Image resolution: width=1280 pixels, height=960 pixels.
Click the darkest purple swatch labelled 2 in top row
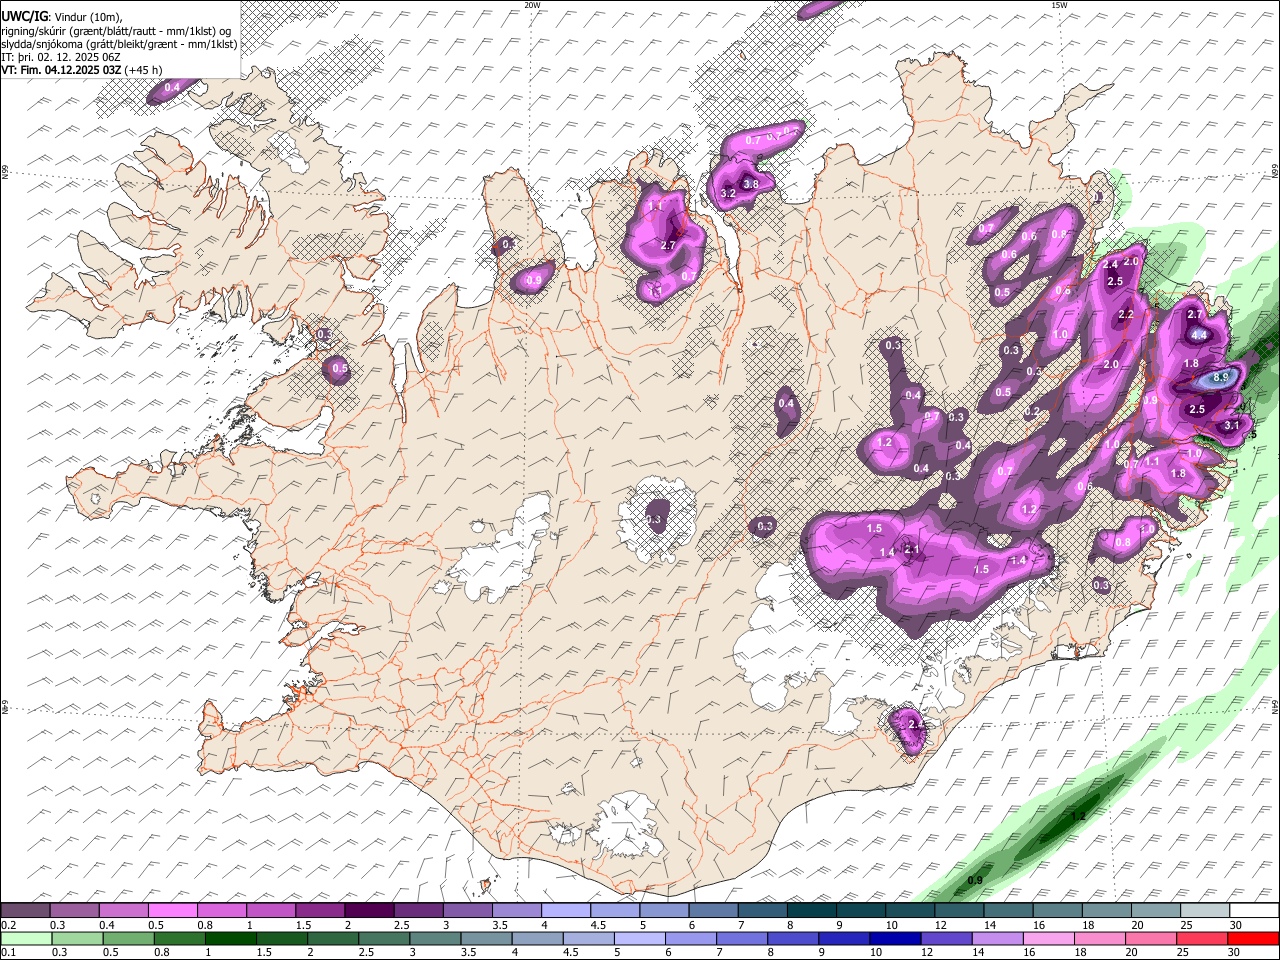[369, 911]
